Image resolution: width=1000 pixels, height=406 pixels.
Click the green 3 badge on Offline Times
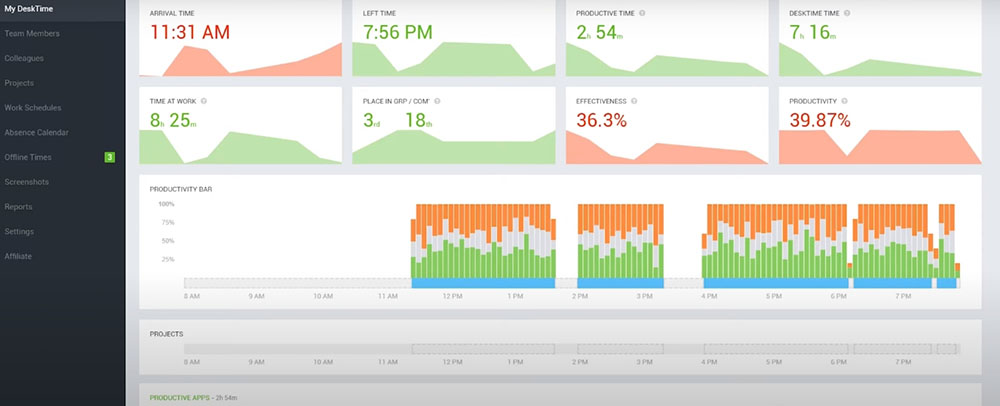tap(110, 157)
